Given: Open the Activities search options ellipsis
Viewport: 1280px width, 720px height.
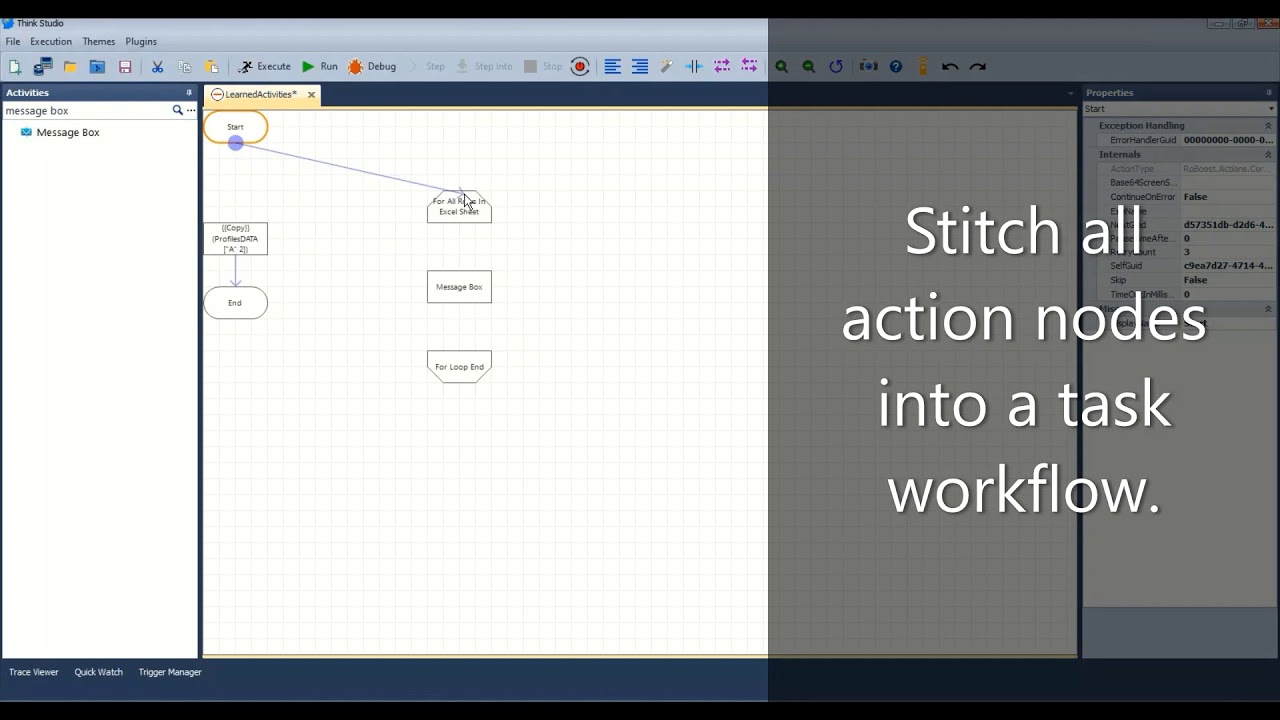Looking at the screenshot, I should coord(191,111).
